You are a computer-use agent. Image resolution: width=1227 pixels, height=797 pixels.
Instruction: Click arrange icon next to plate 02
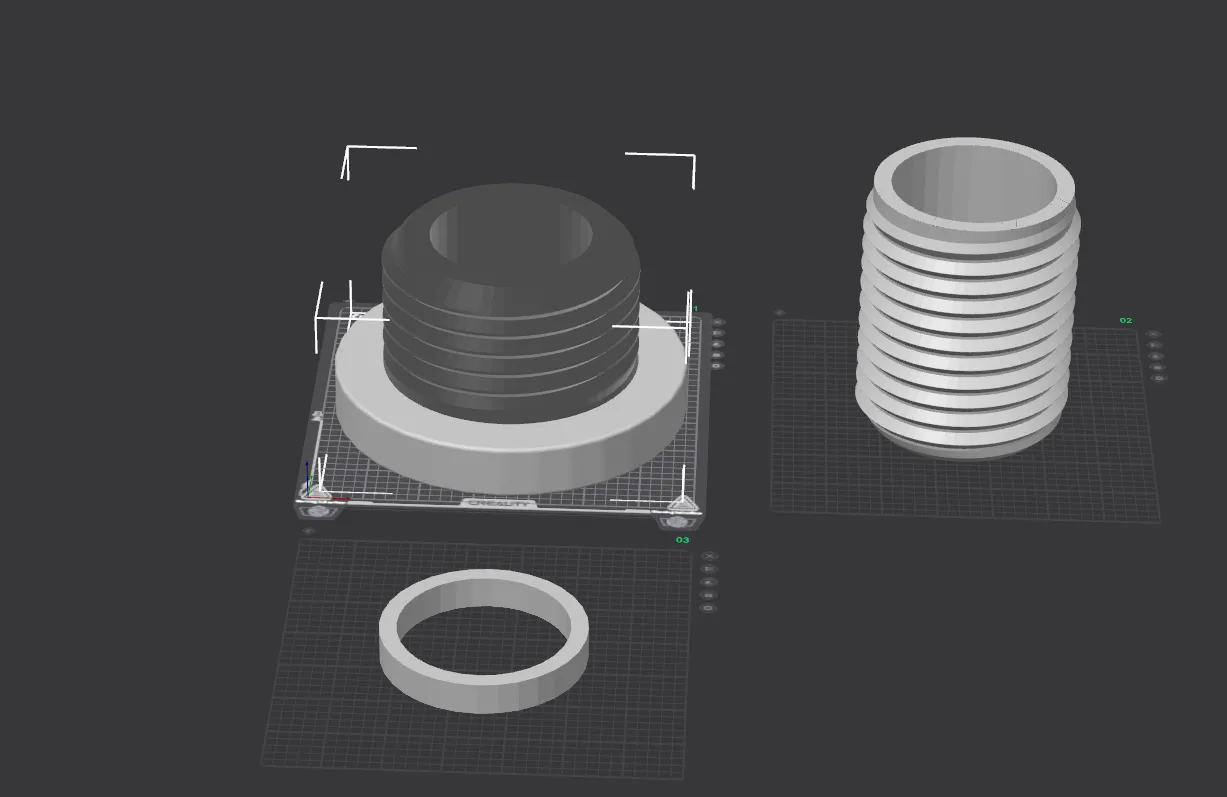click(x=1156, y=356)
